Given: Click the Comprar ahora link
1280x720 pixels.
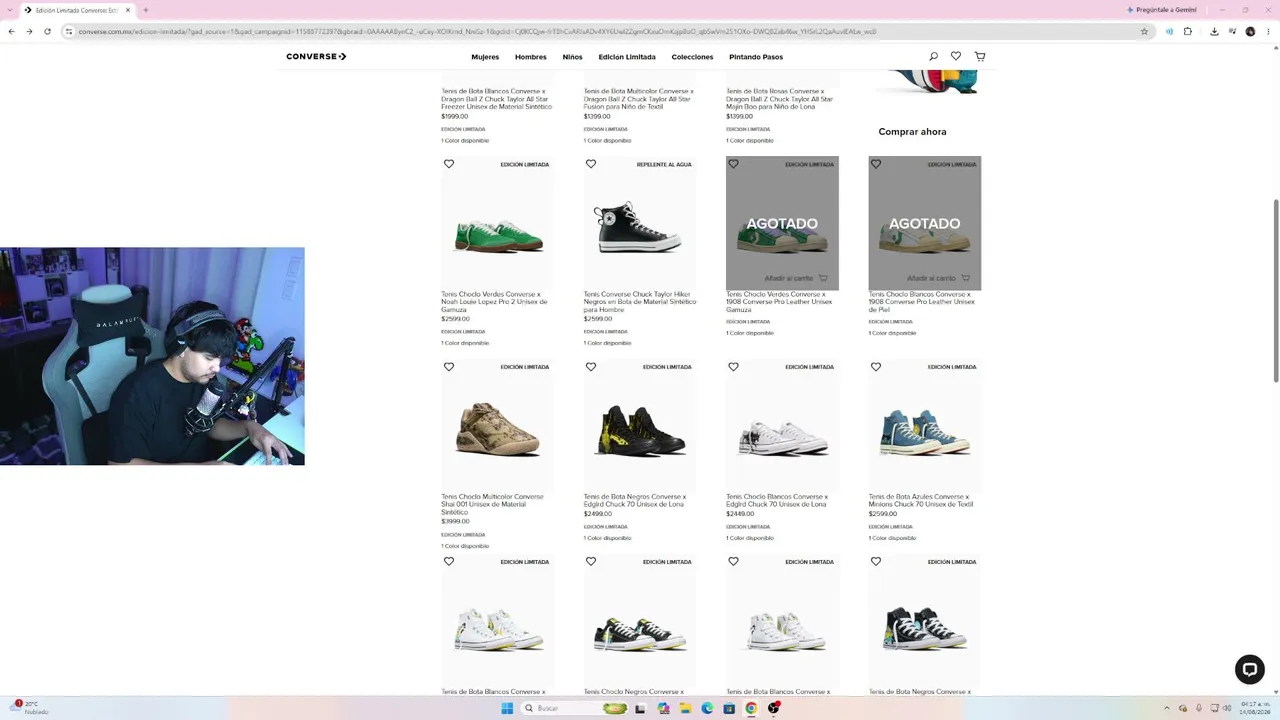Looking at the screenshot, I should pos(912,132).
